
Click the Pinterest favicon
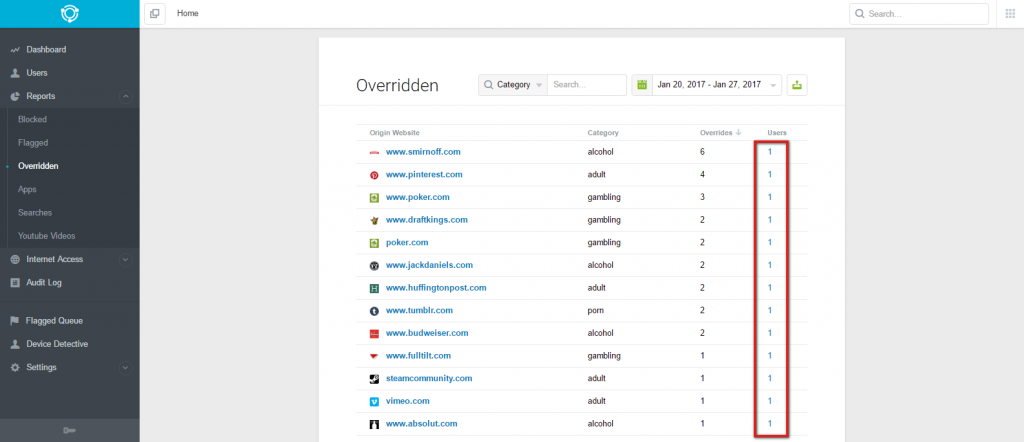(x=374, y=175)
